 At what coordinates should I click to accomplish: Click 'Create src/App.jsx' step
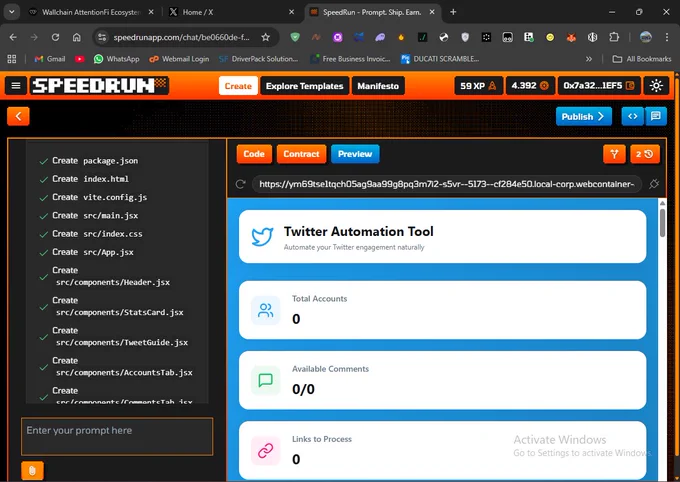[86, 252]
